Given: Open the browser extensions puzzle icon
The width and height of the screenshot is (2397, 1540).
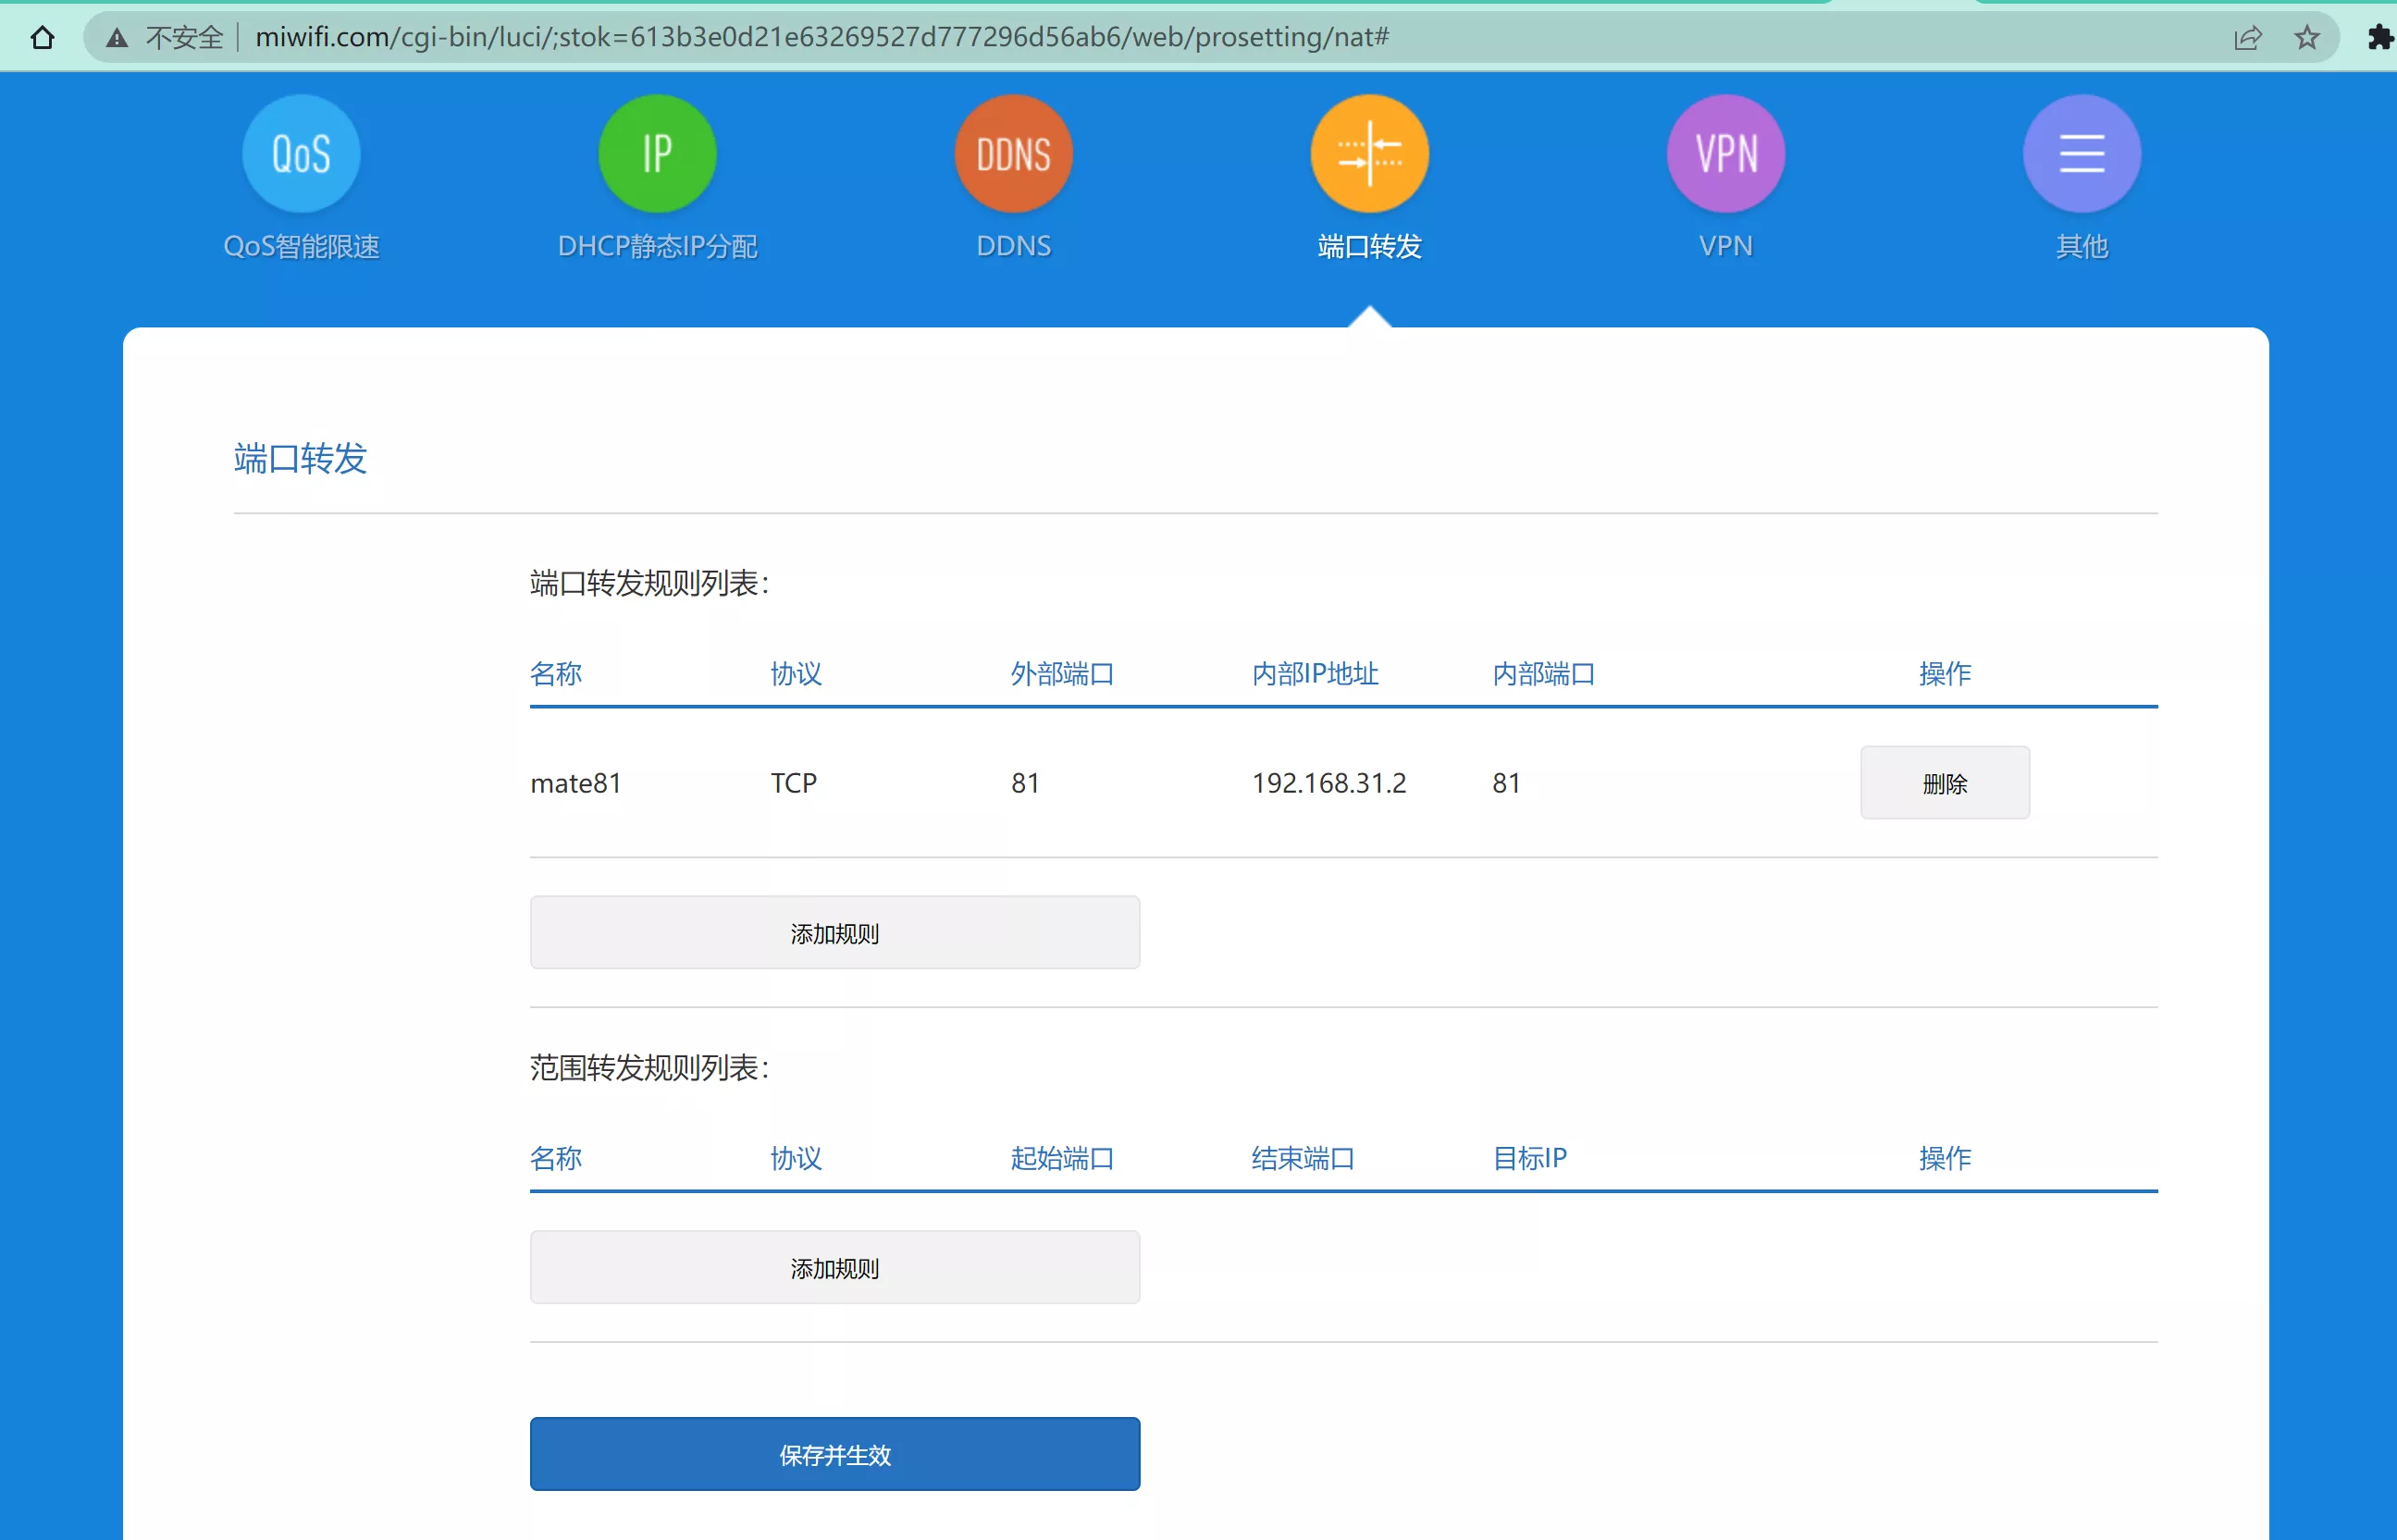Looking at the screenshot, I should pyautogui.click(x=2380, y=38).
